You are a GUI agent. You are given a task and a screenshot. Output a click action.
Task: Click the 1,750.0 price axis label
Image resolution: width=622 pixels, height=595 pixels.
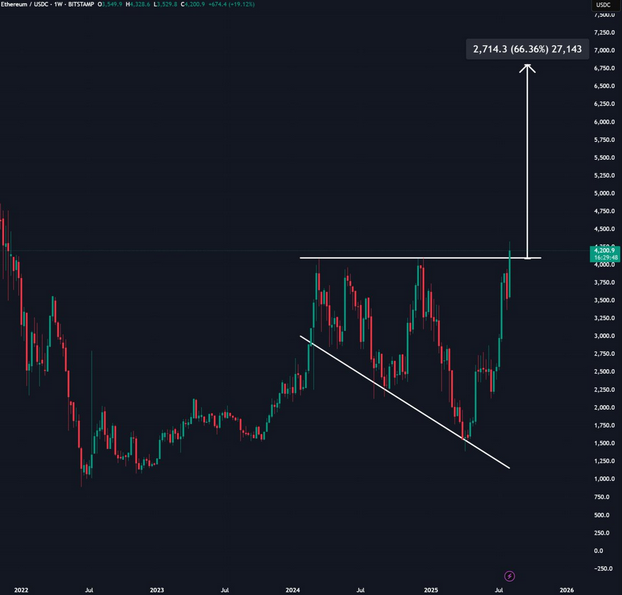coord(604,426)
